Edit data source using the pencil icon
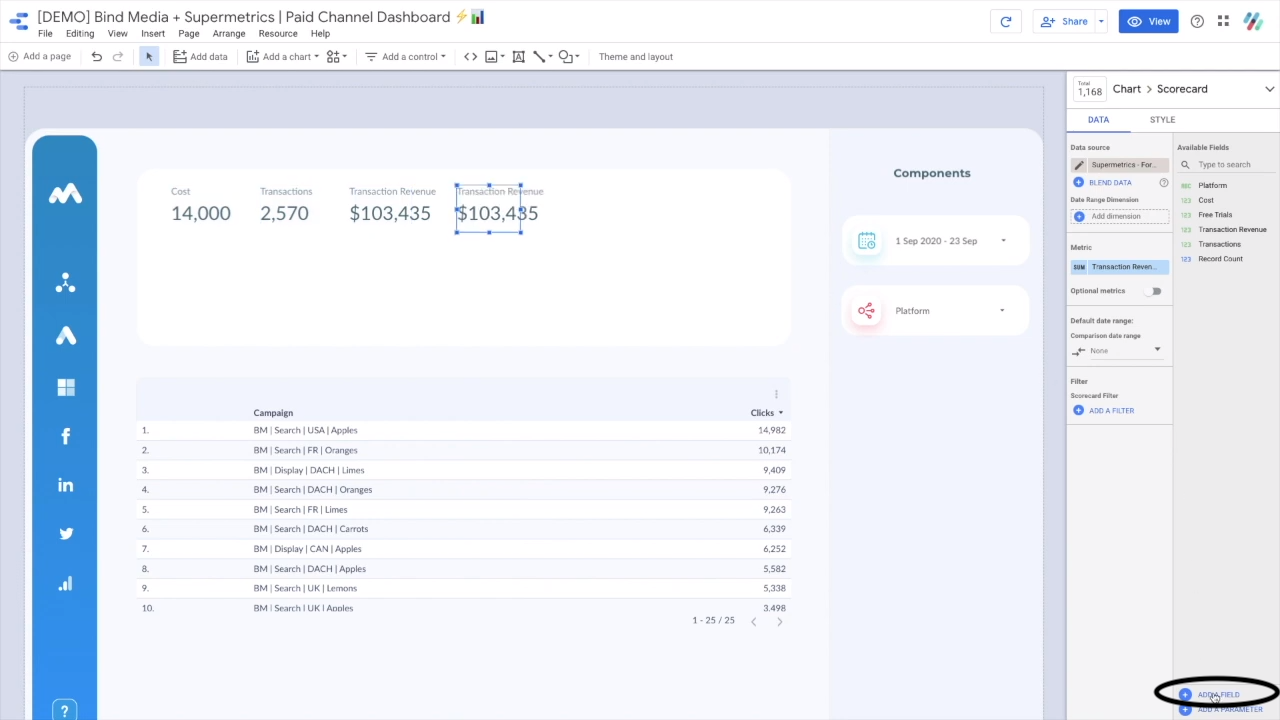The width and height of the screenshot is (1280, 720). point(1079,165)
